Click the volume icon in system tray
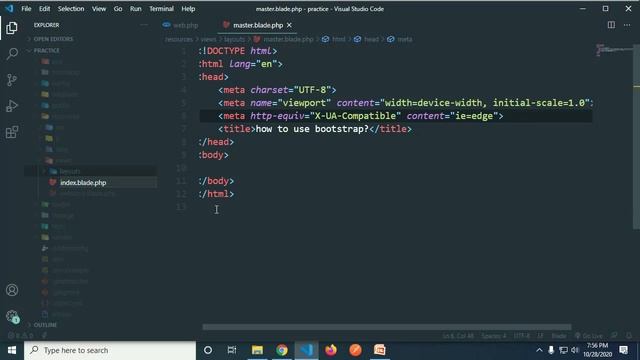The height and width of the screenshot is (360, 640). pos(575,350)
